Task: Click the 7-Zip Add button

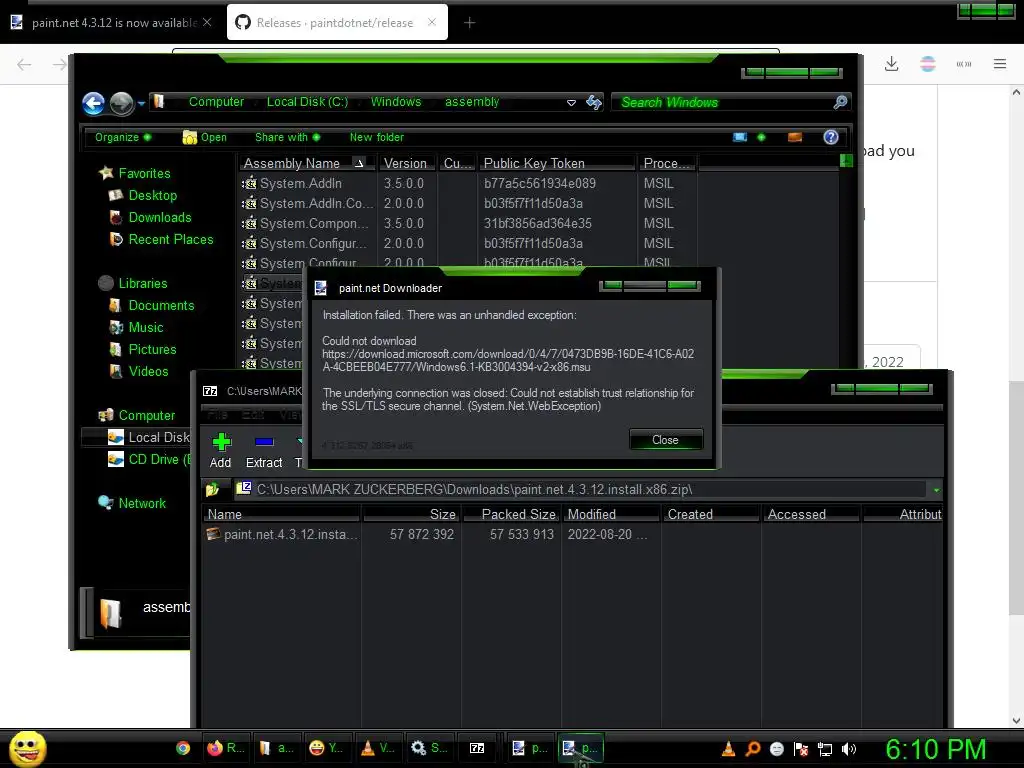Action: point(221,451)
